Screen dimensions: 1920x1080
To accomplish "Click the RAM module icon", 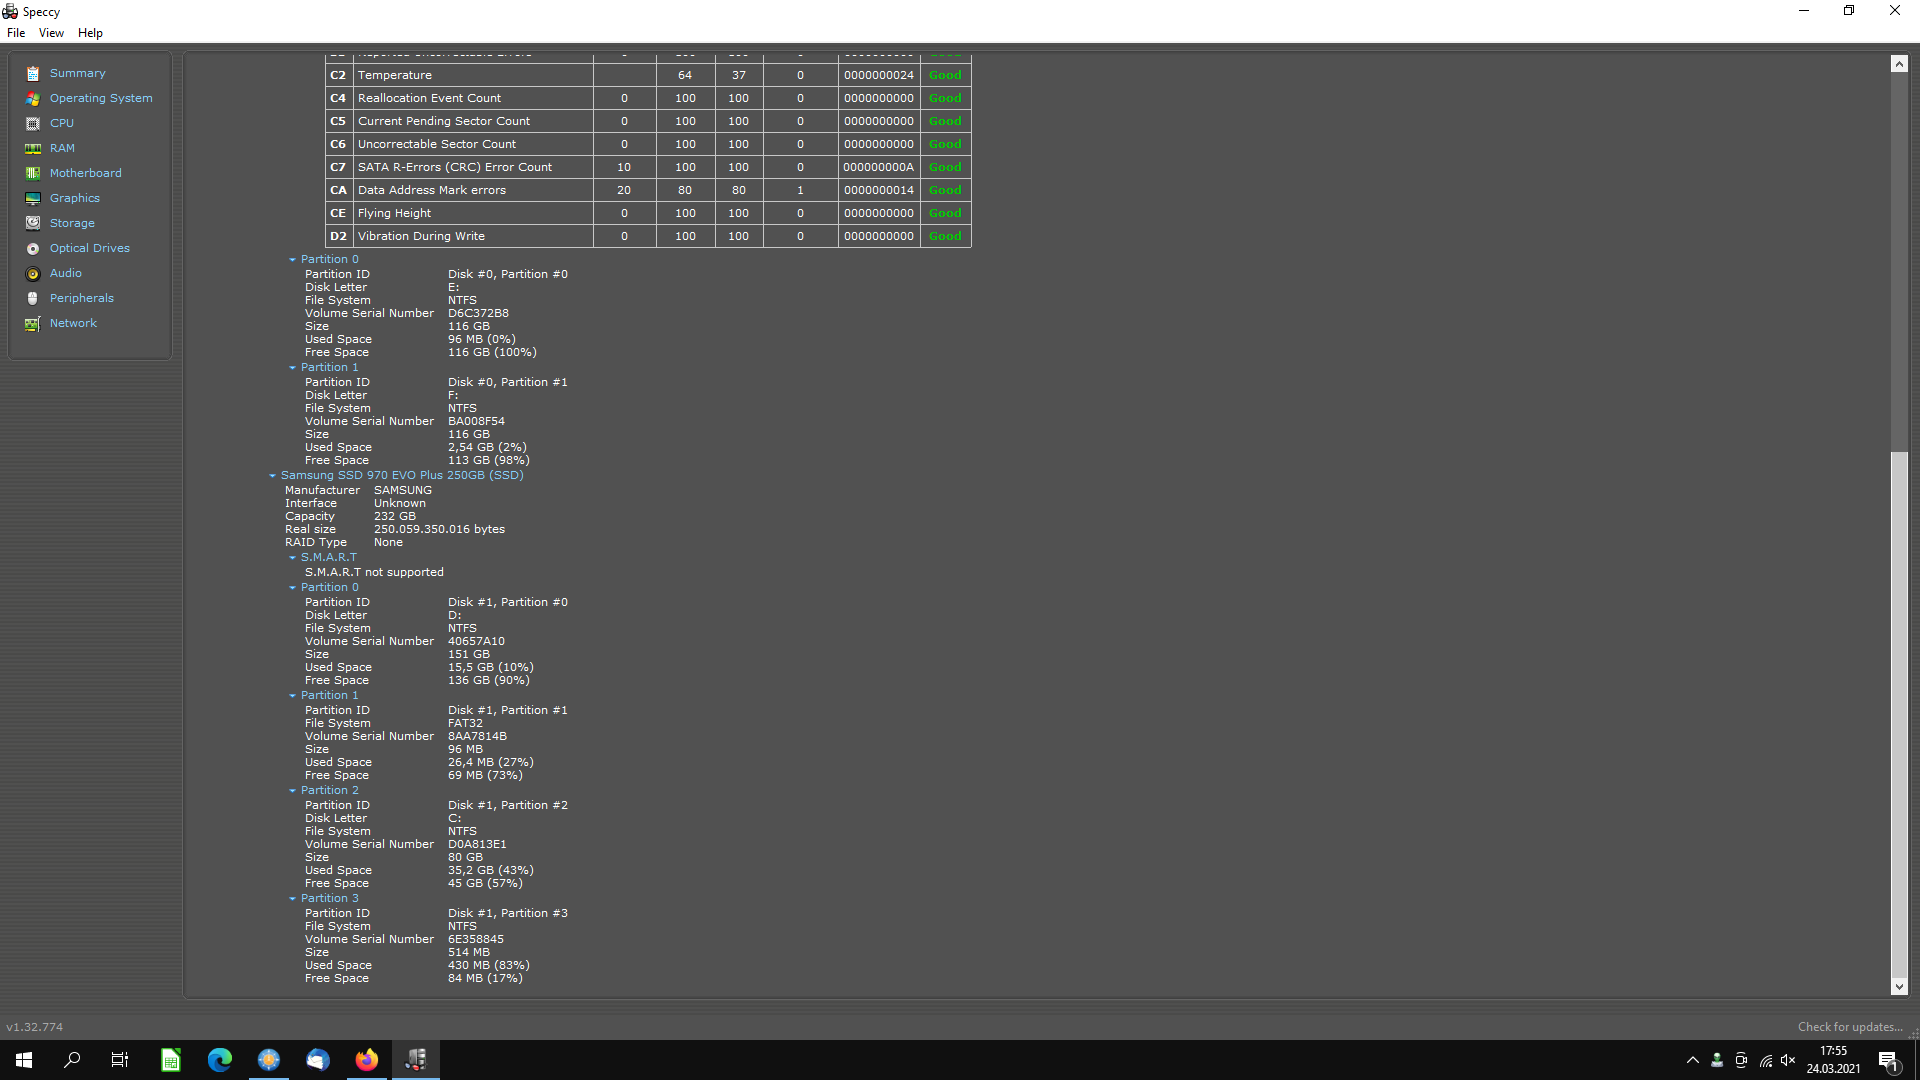I will 33,149.
